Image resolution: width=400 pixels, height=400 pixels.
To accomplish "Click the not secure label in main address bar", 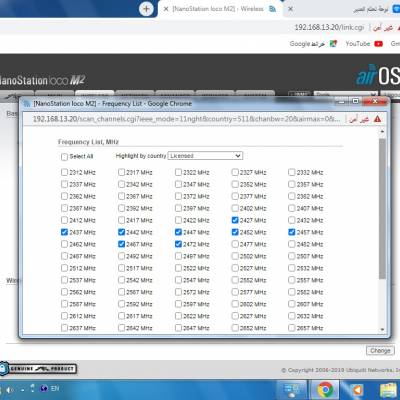I will pos(383,27).
